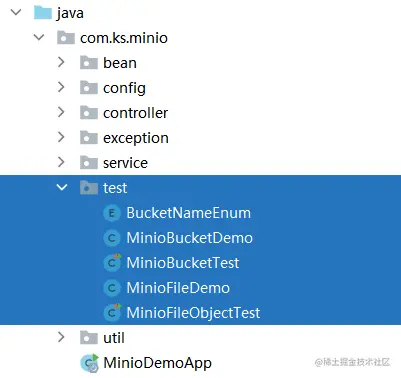The width and height of the screenshot is (401, 378).
Task: Expand the exception package arrow
Action: pyautogui.click(x=61, y=137)
